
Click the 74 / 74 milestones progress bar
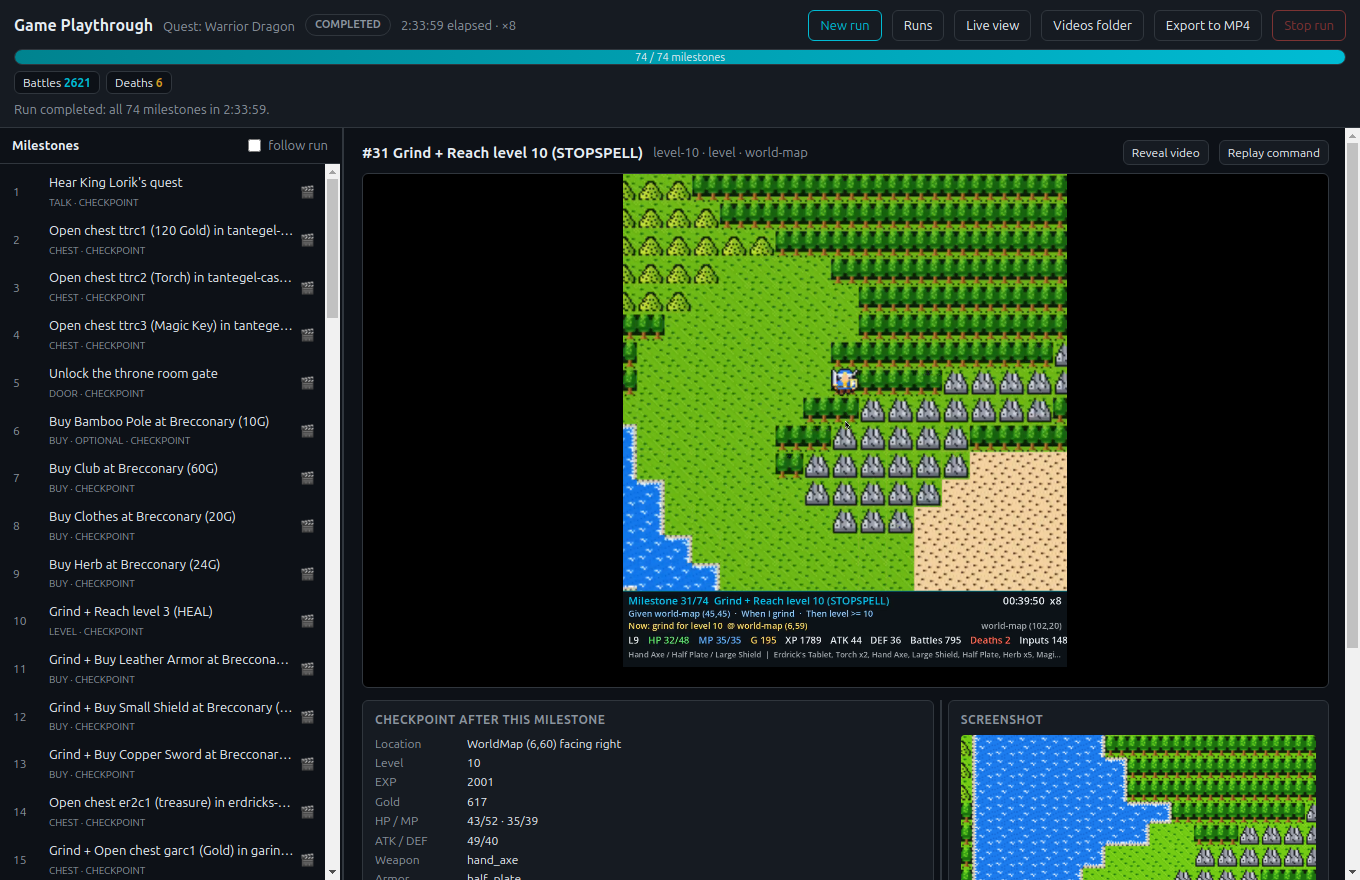pyautogui.click(x=680, y=57)
